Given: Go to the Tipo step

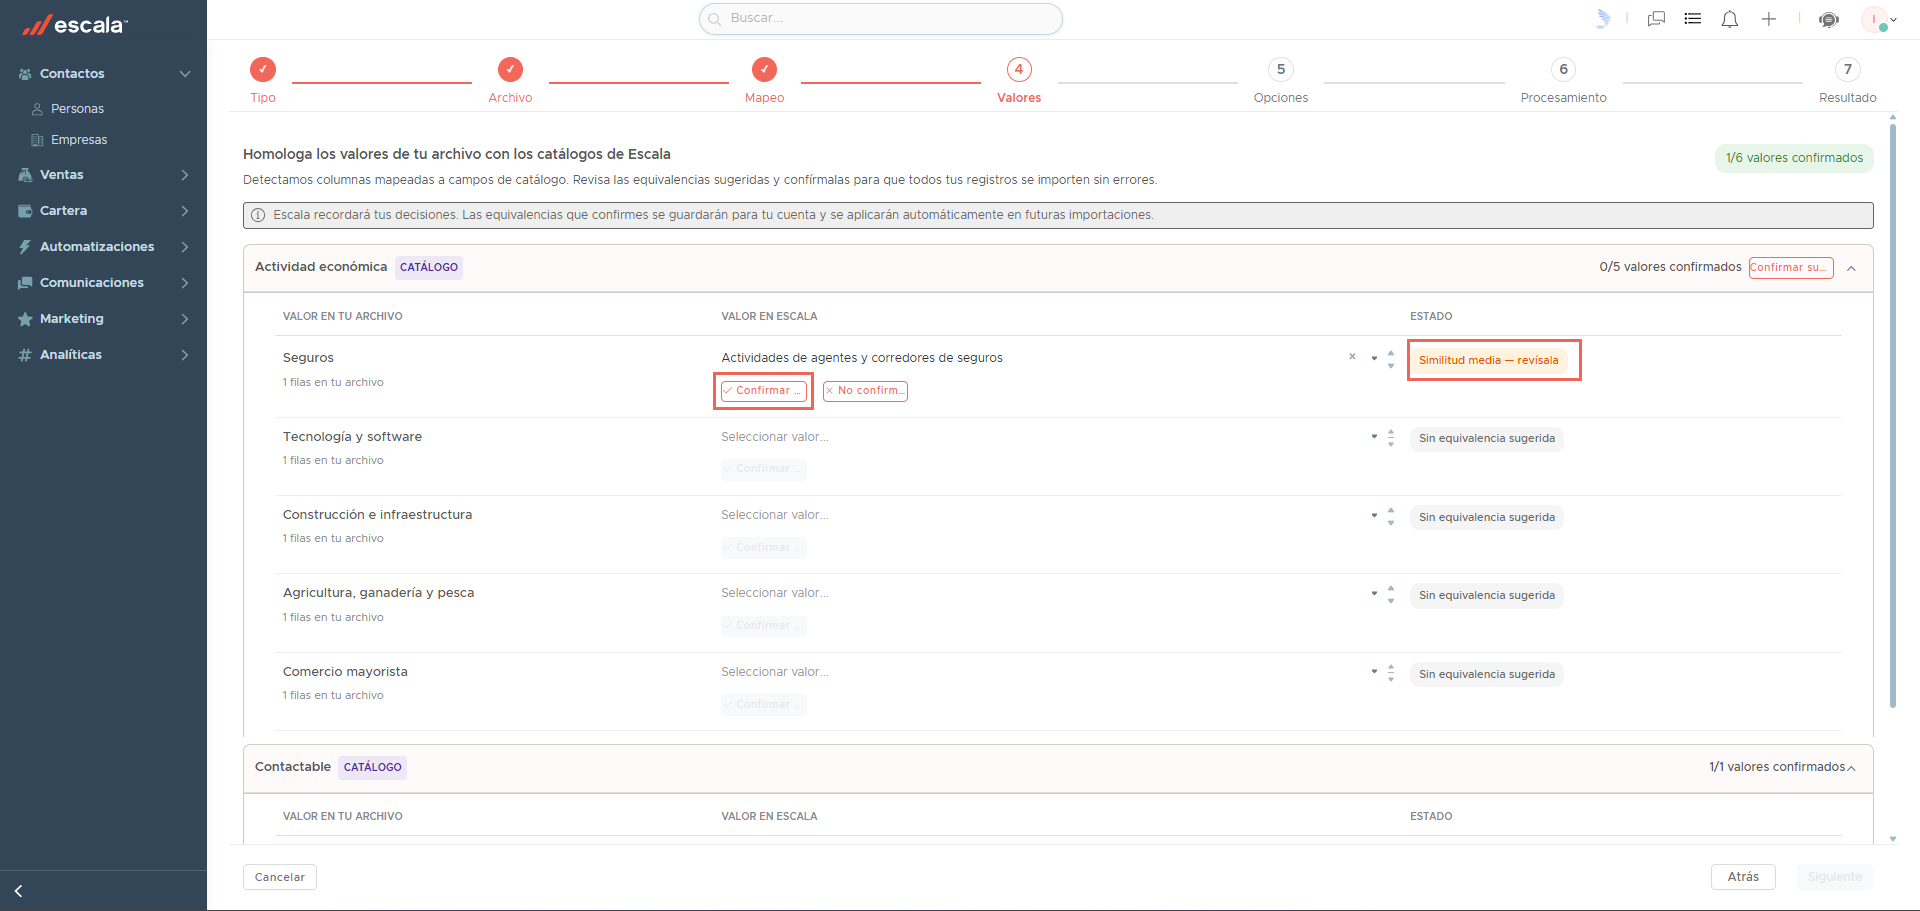Looking at the screenshot, I should click(x=263, y=79).
